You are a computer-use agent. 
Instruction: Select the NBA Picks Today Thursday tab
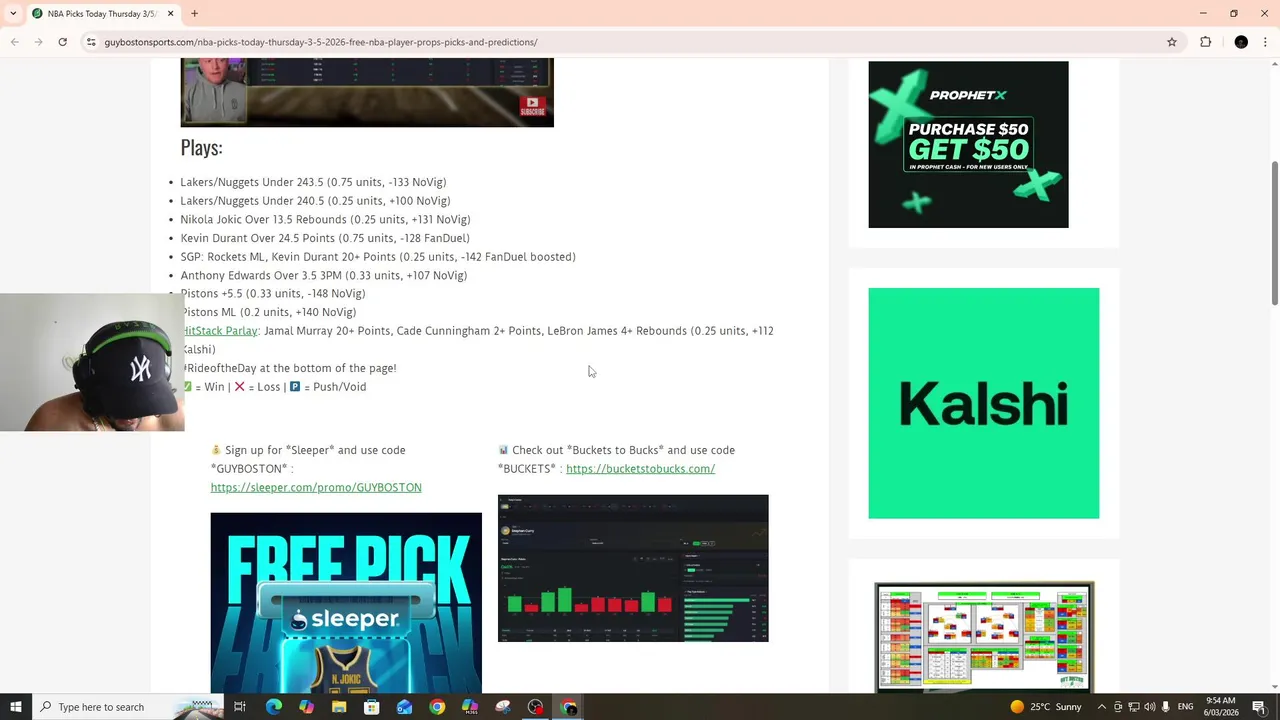point(102,14)
